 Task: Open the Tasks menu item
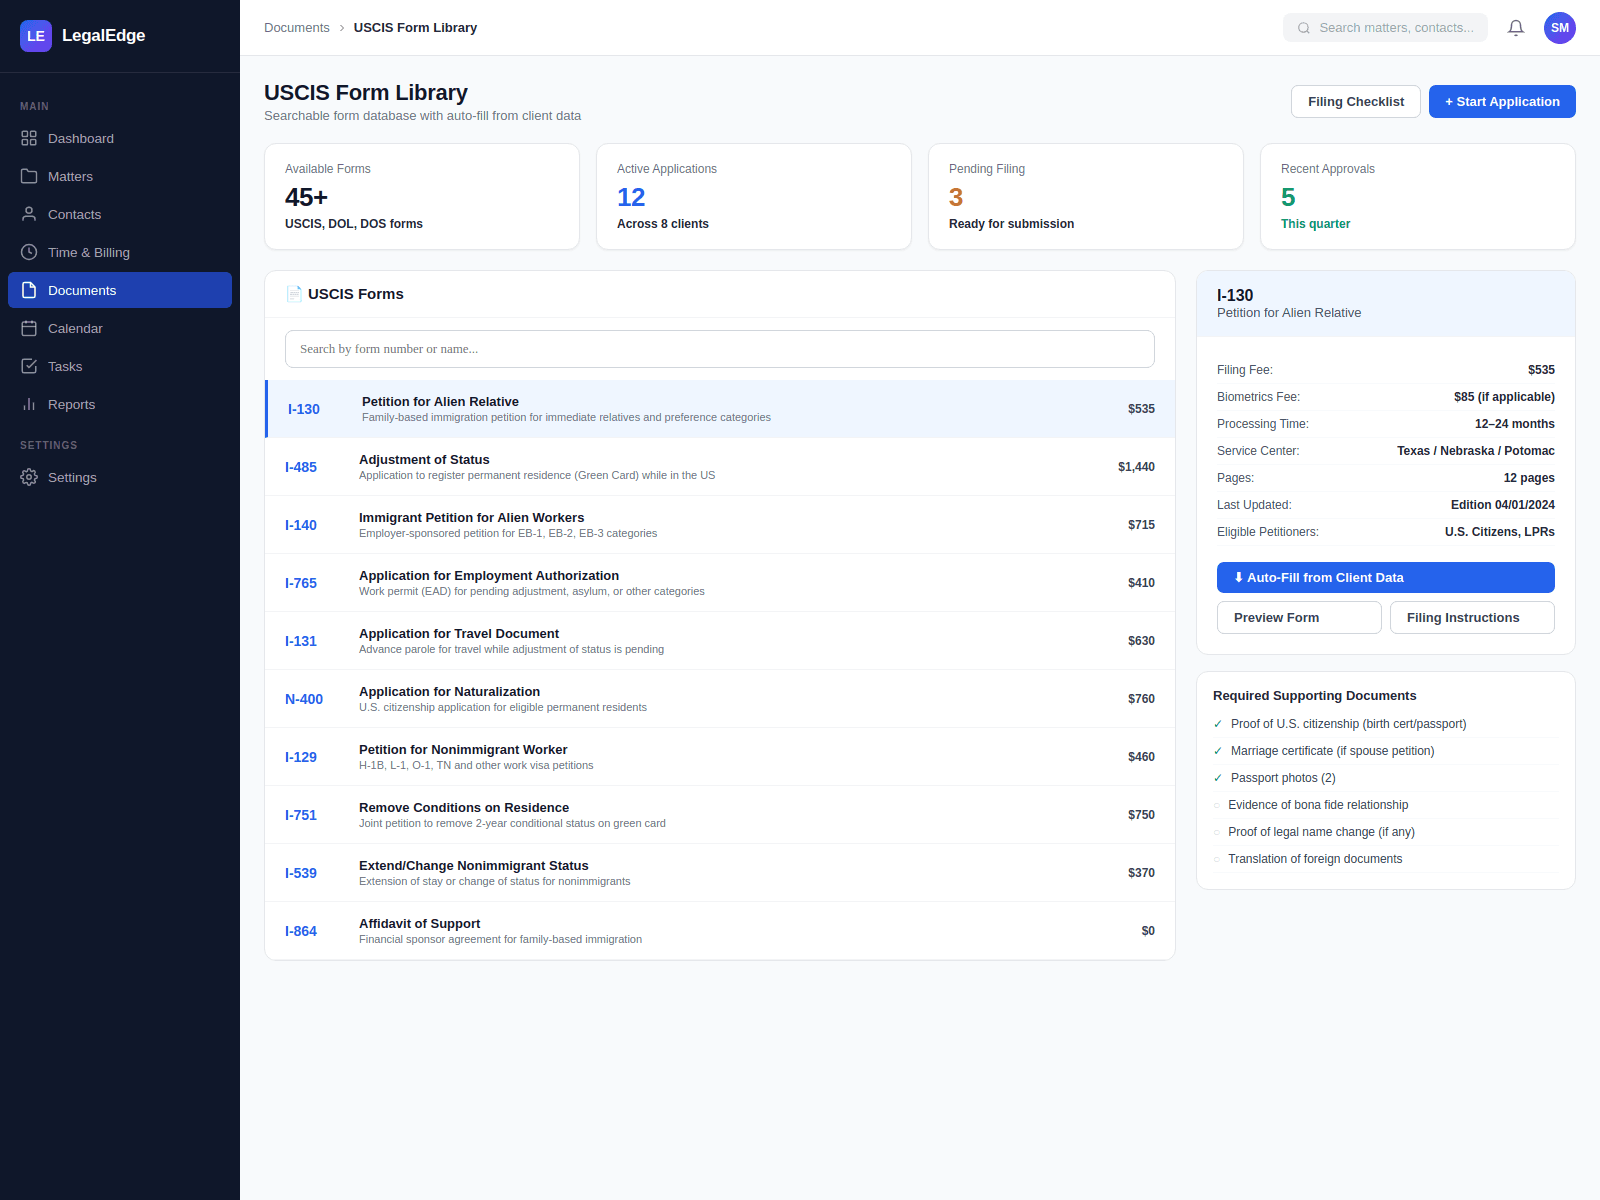click(x=120, y=366)
